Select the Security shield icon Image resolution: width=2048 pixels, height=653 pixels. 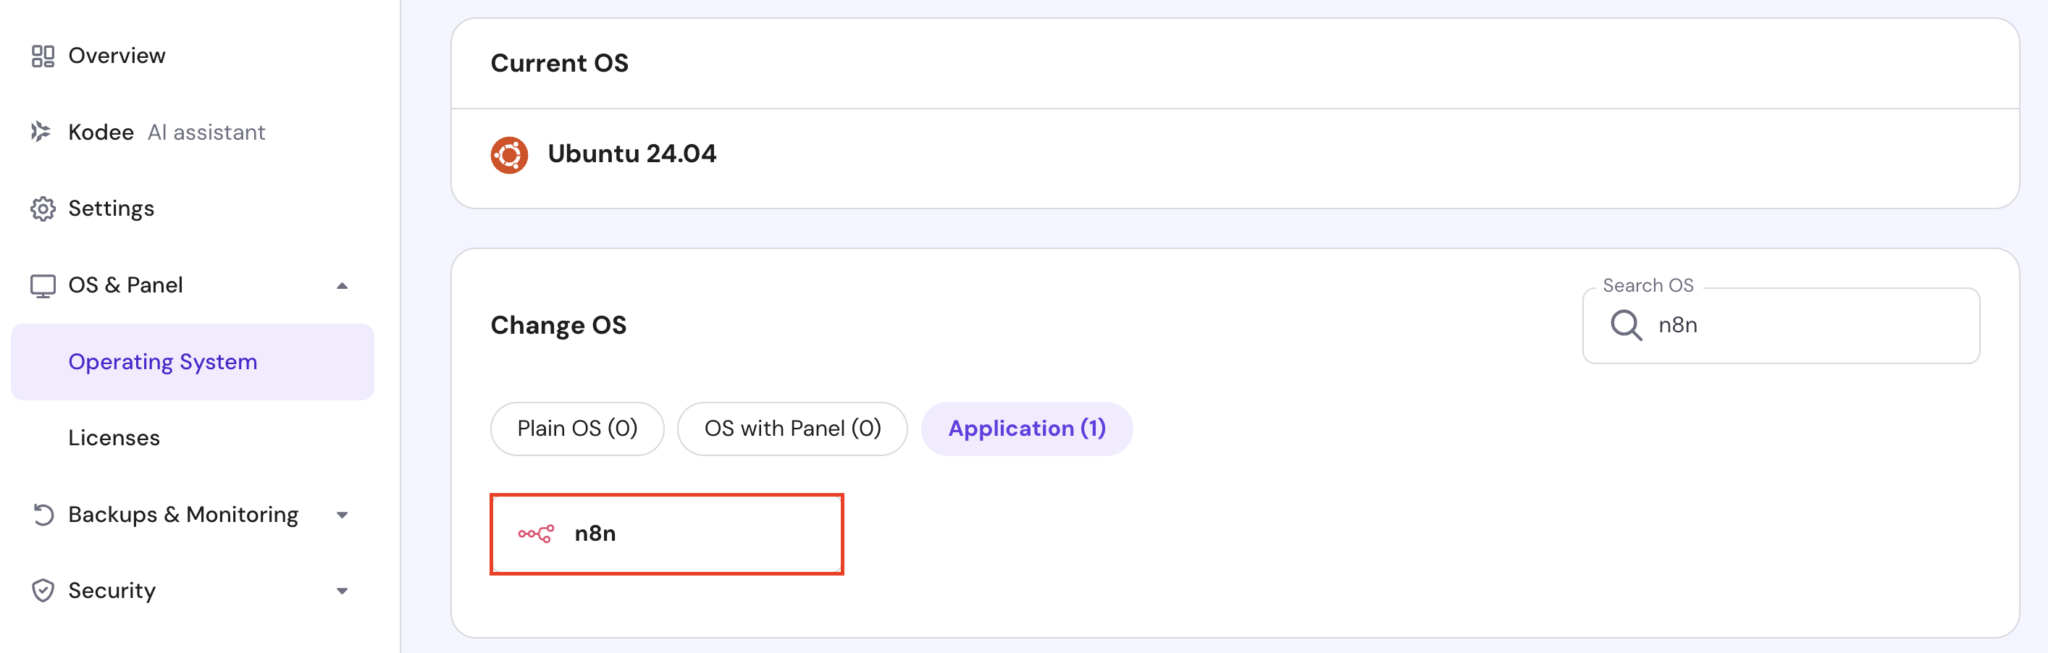(42, 590)
